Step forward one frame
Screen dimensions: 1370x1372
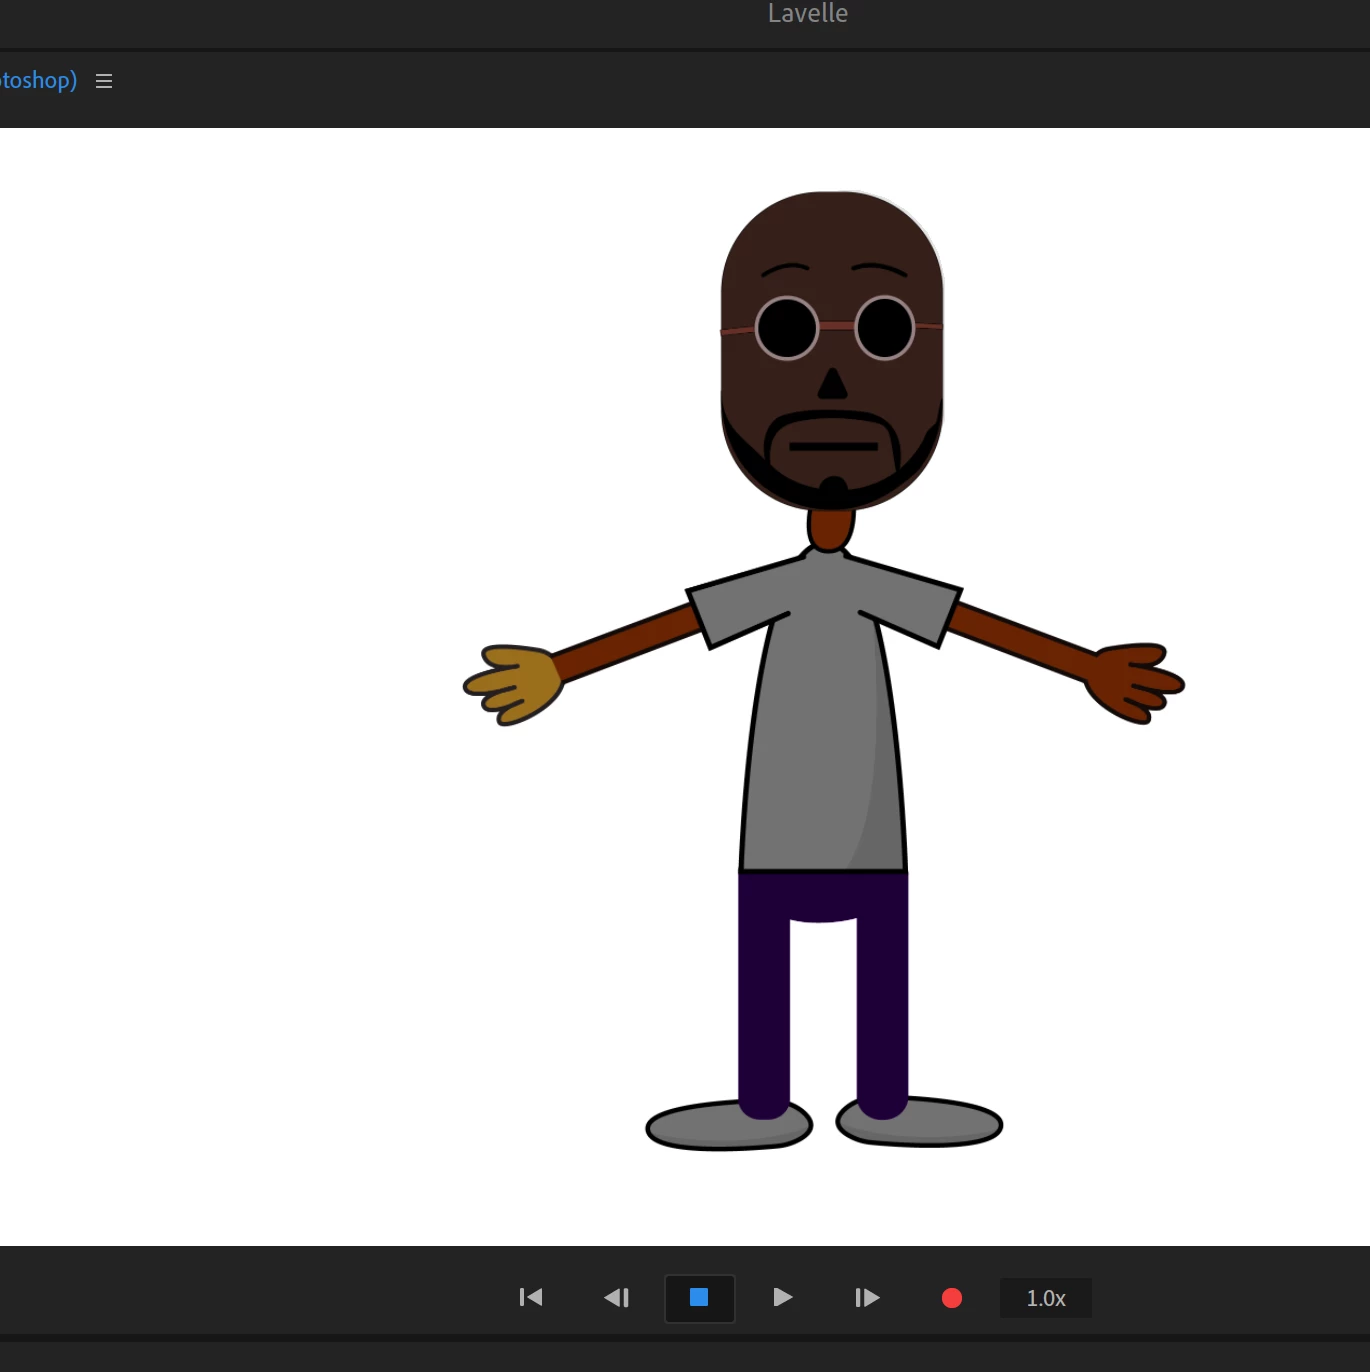pyautogui.click(x=867, y=1297)
